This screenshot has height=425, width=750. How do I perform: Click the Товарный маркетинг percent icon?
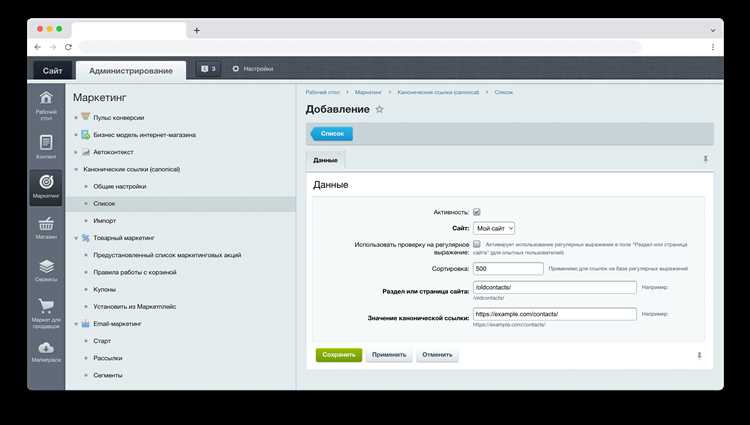[x=86, y=238]
